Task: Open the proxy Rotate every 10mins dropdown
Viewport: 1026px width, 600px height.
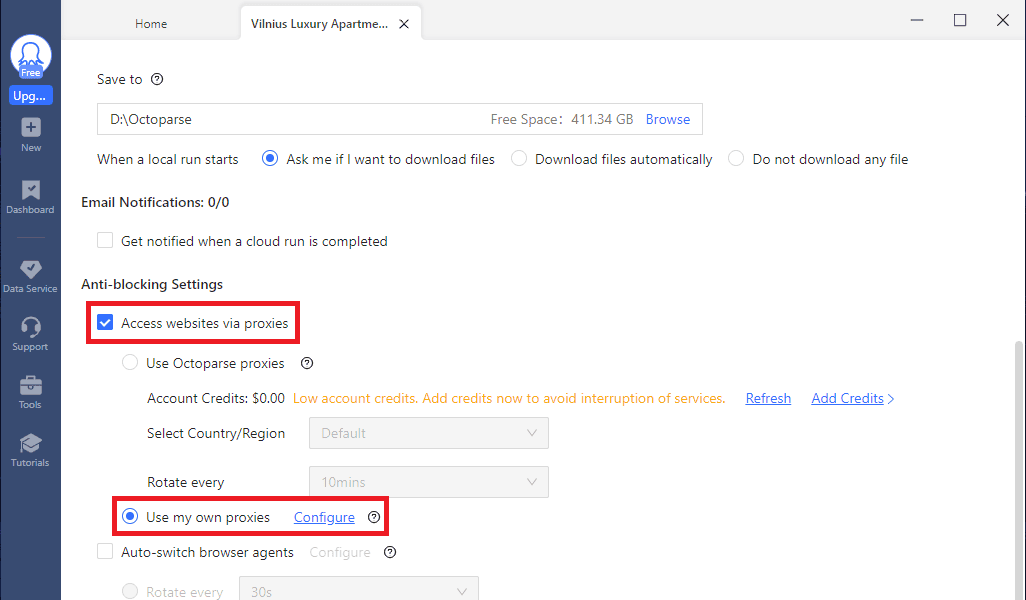Action: pos(429,482)
